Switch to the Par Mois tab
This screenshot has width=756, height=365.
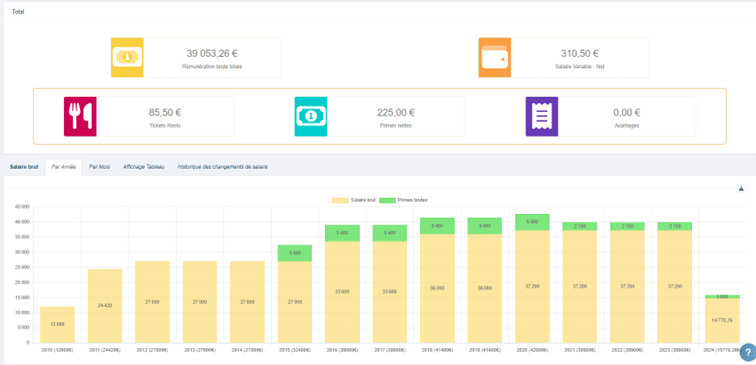click(99, 167)
